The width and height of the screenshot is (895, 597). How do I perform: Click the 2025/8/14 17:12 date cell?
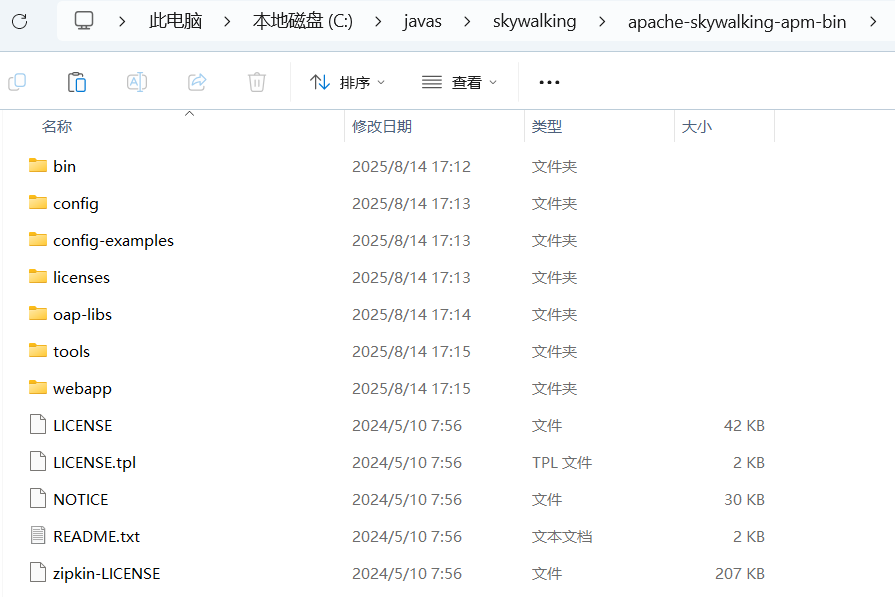pos(411,167)
